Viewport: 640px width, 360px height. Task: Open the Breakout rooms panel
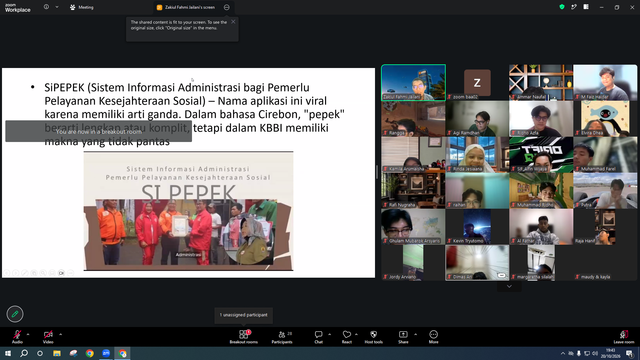(x=244, y=337)
